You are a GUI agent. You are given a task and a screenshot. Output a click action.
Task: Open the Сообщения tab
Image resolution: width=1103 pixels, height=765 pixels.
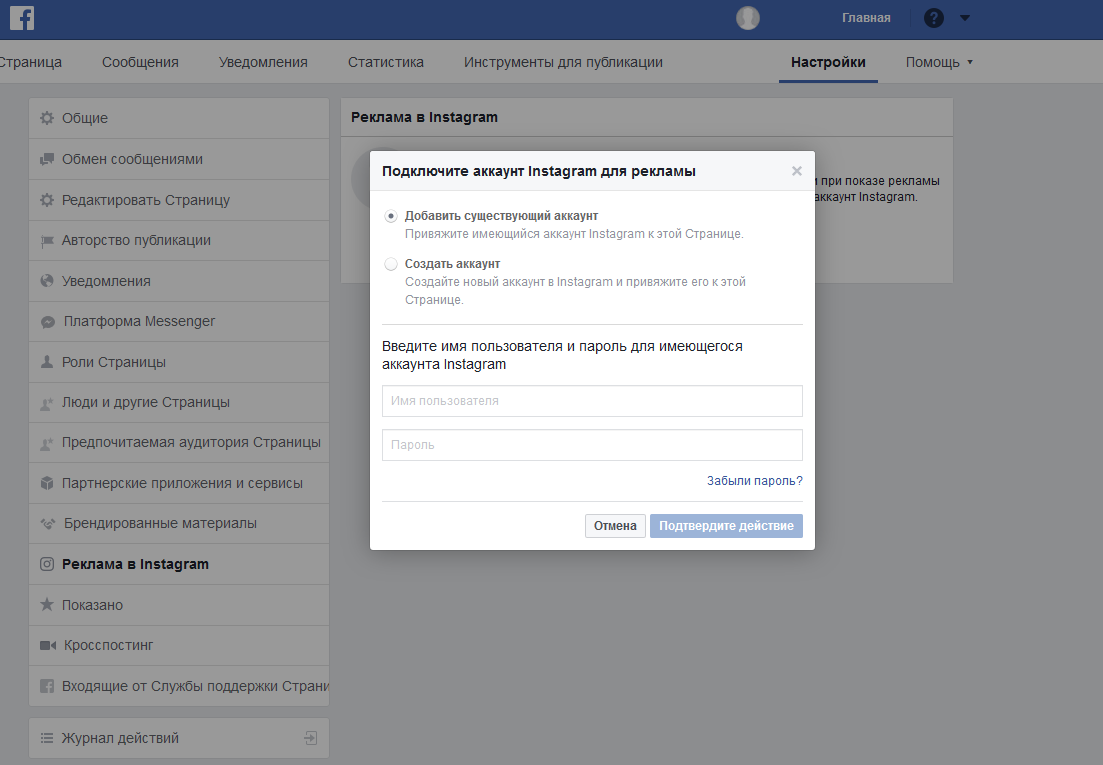140,62
